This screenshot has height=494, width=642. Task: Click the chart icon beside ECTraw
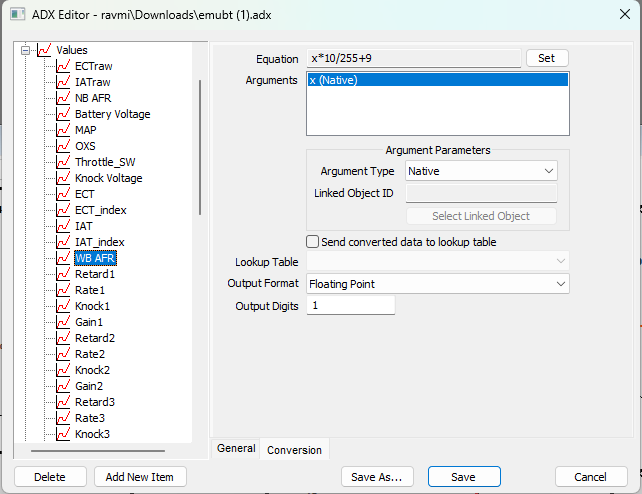(64, 66)
